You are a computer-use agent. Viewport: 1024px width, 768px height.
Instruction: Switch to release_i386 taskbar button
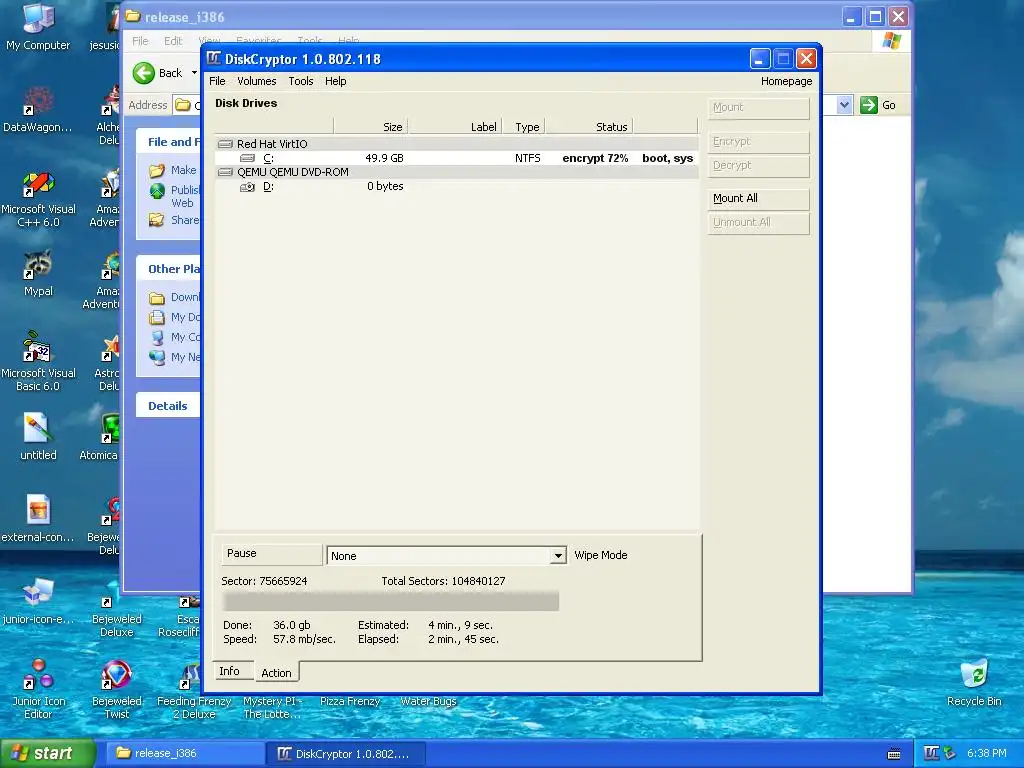coord(185,754)
